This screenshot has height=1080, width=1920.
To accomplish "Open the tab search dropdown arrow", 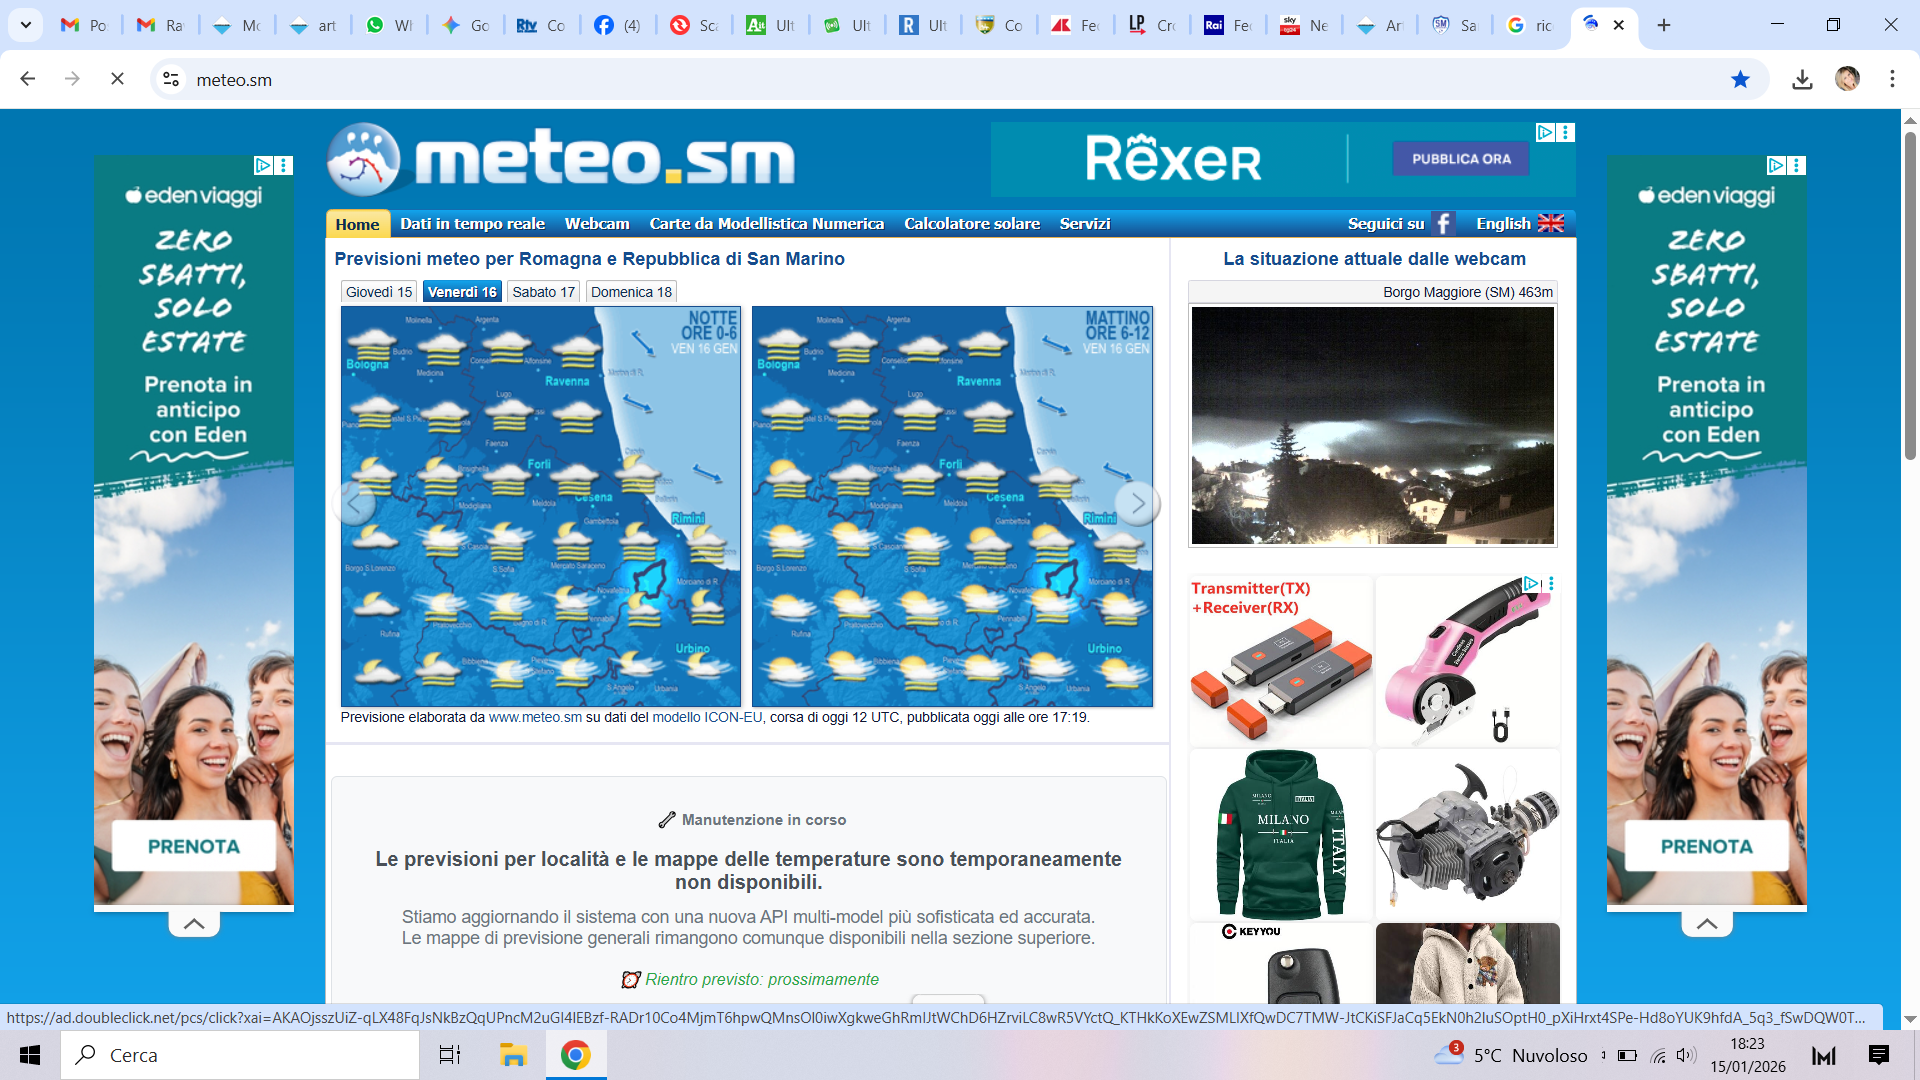I will click(25, 25).
